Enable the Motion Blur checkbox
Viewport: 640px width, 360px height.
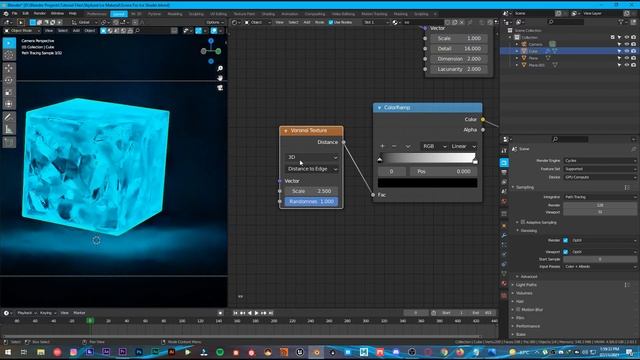point(519,309)
